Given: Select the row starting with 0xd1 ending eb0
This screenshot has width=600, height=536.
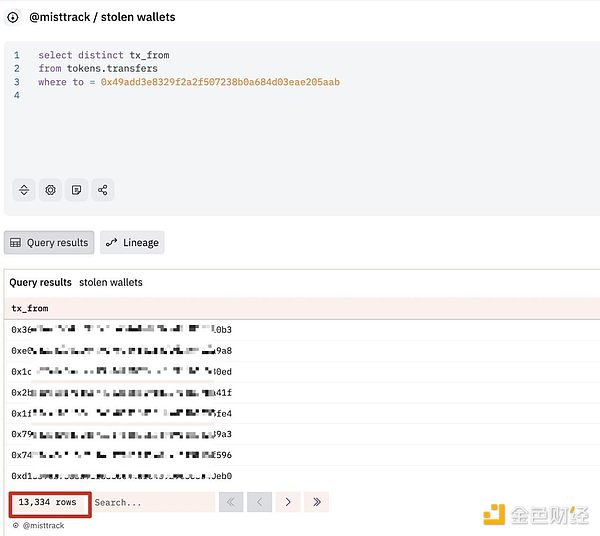Looking at the screenshot, I should pos(302,476).
